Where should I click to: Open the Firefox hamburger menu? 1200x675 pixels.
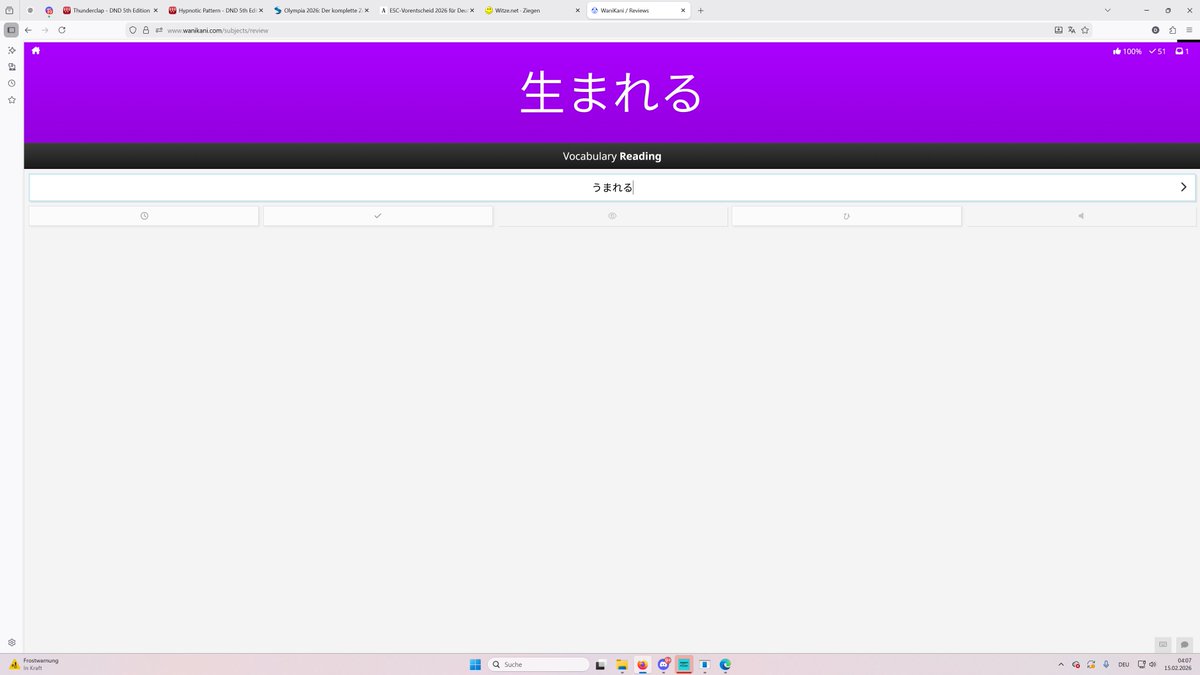point(1189,30)
